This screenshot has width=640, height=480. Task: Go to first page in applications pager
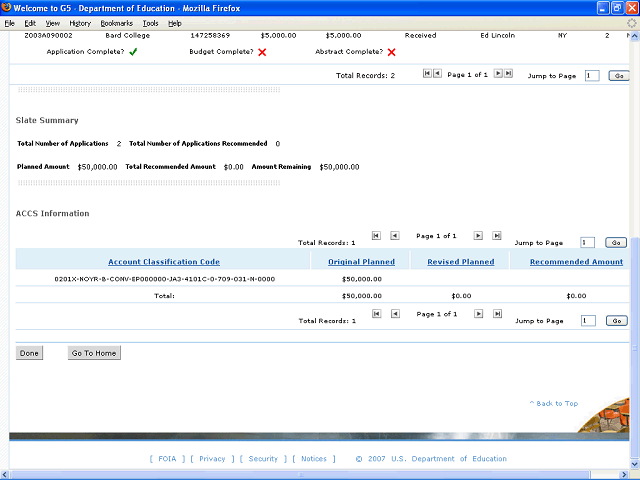click(427, 73)
